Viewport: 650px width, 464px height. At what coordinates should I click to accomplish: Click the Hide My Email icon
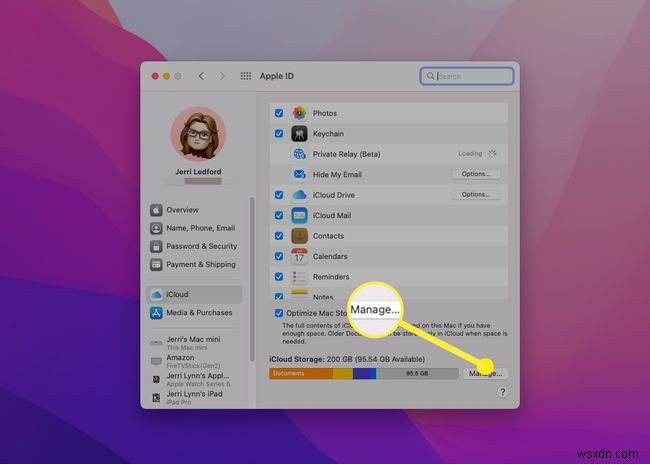pyautogui.click(x=299, y=174)
